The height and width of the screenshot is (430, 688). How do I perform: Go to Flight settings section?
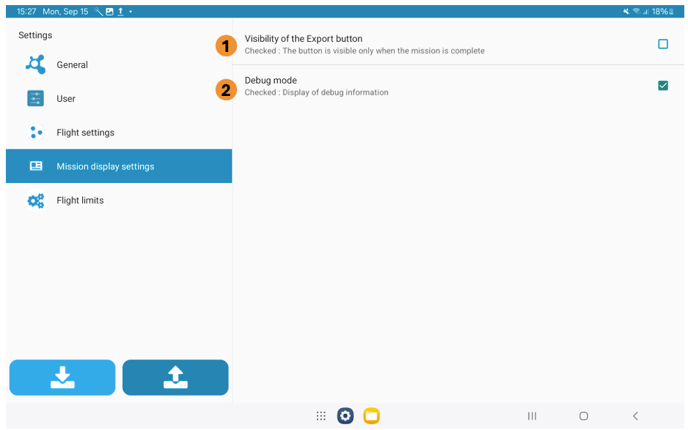click(x=85, y=133)
